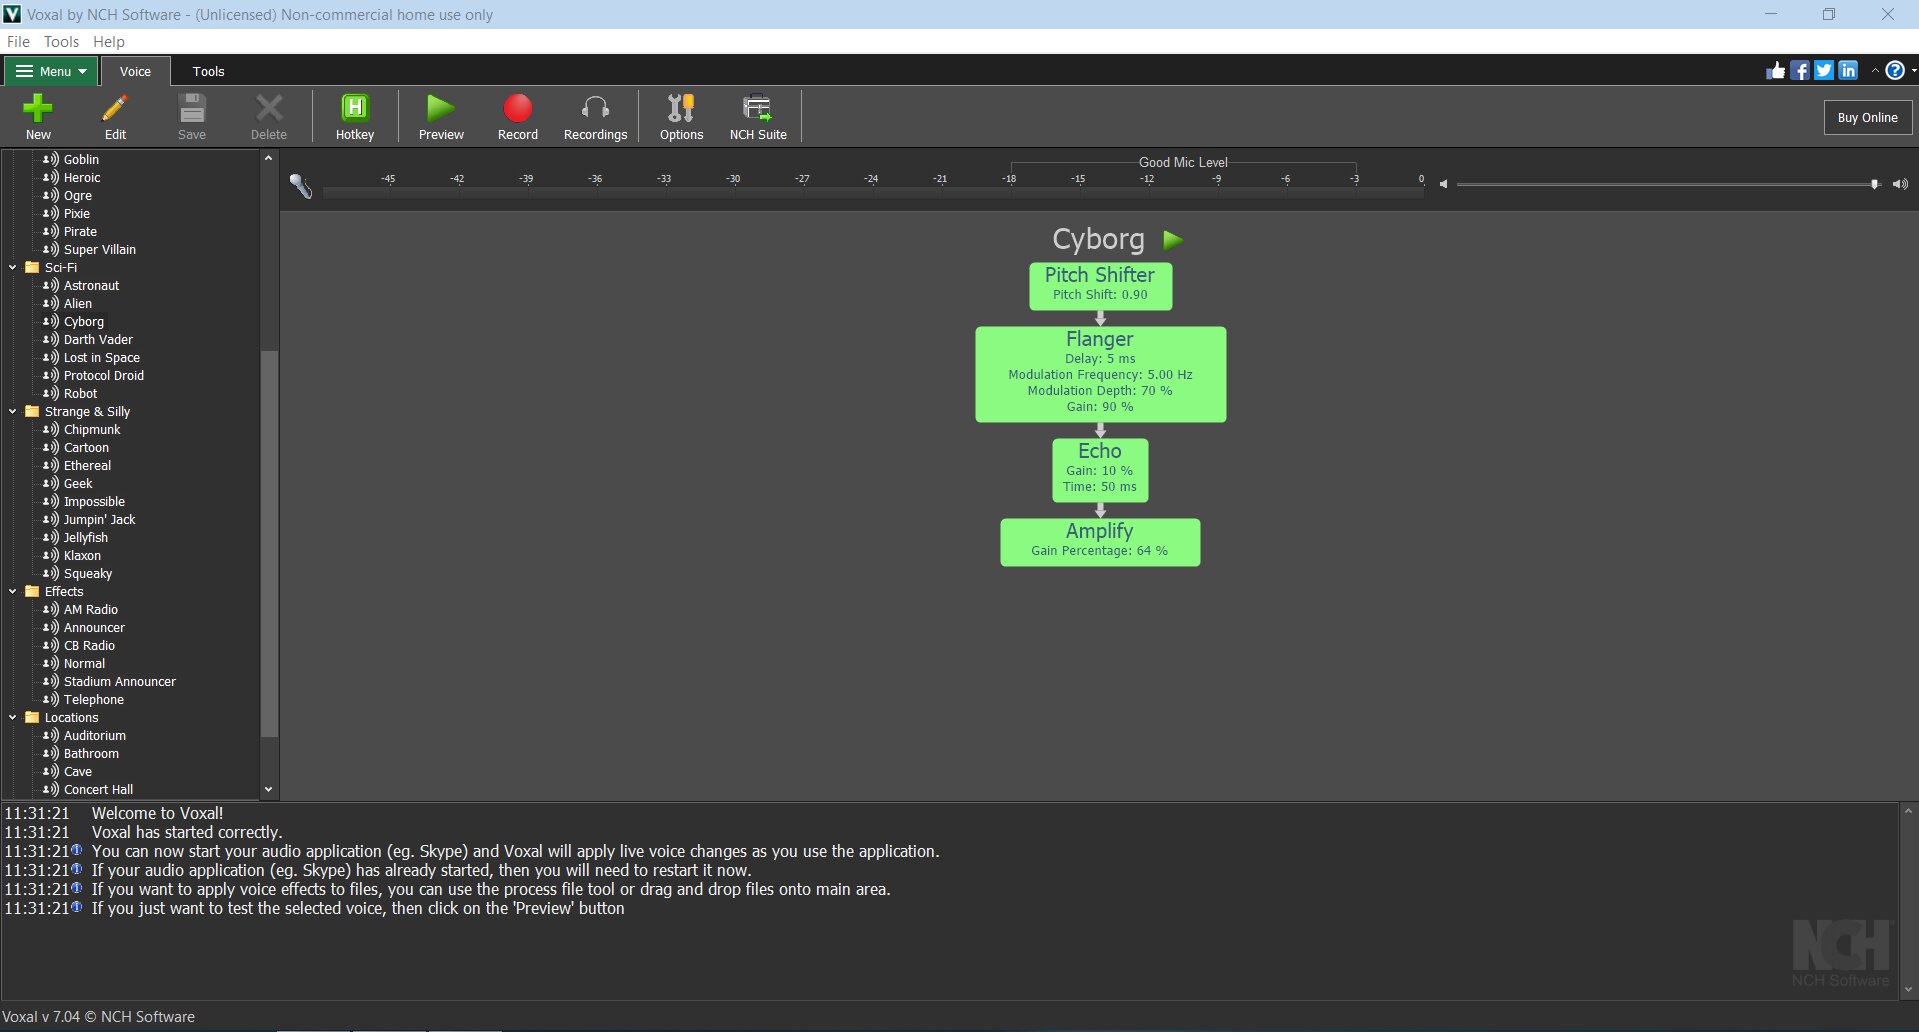Click the quiet speaker icon at volume slider start
Image resolution: width=1919 pixels, height=1032 pixels.
1443,184
